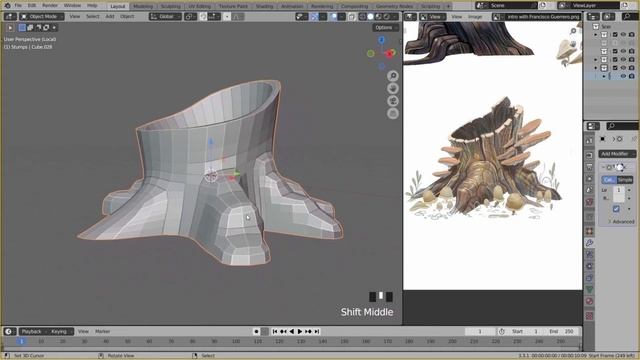Toggle viewport overlays
640x360 pixels.
tap(333, 17)
